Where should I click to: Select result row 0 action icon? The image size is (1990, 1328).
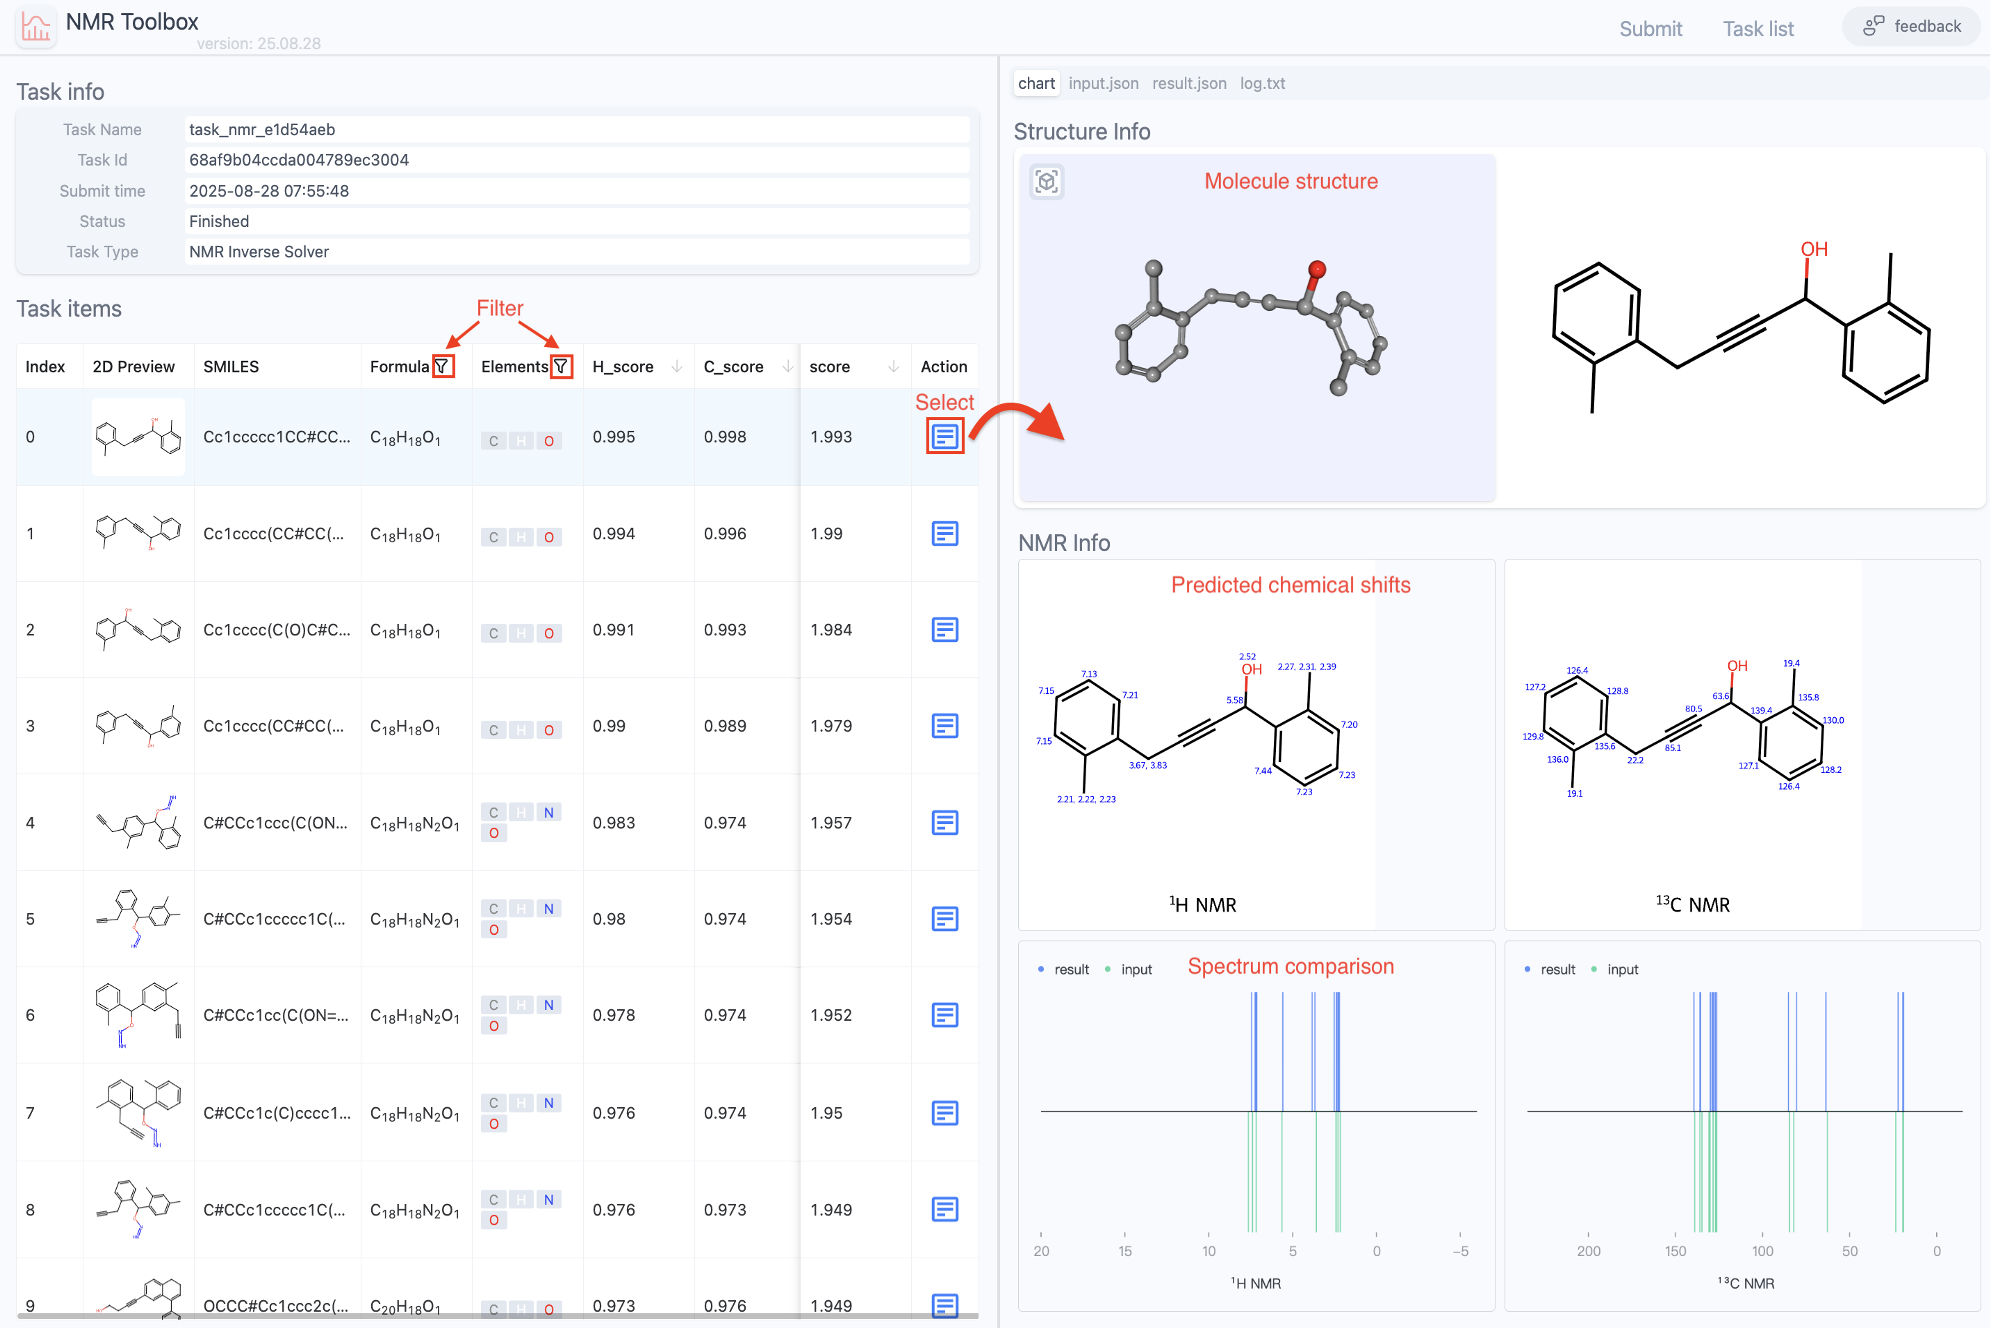(945, 436)
